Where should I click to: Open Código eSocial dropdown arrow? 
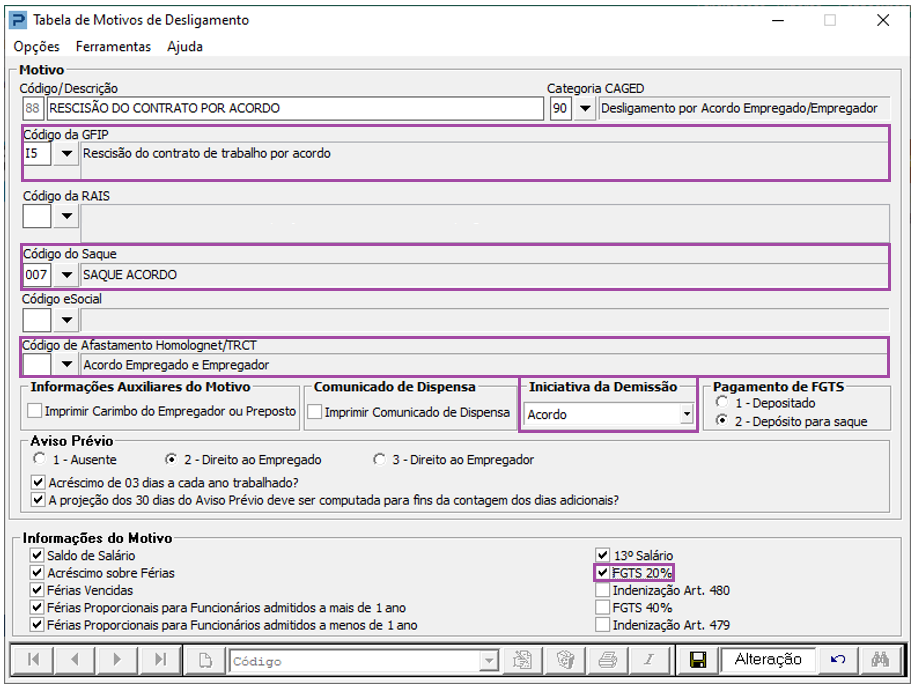coord(67,320)
